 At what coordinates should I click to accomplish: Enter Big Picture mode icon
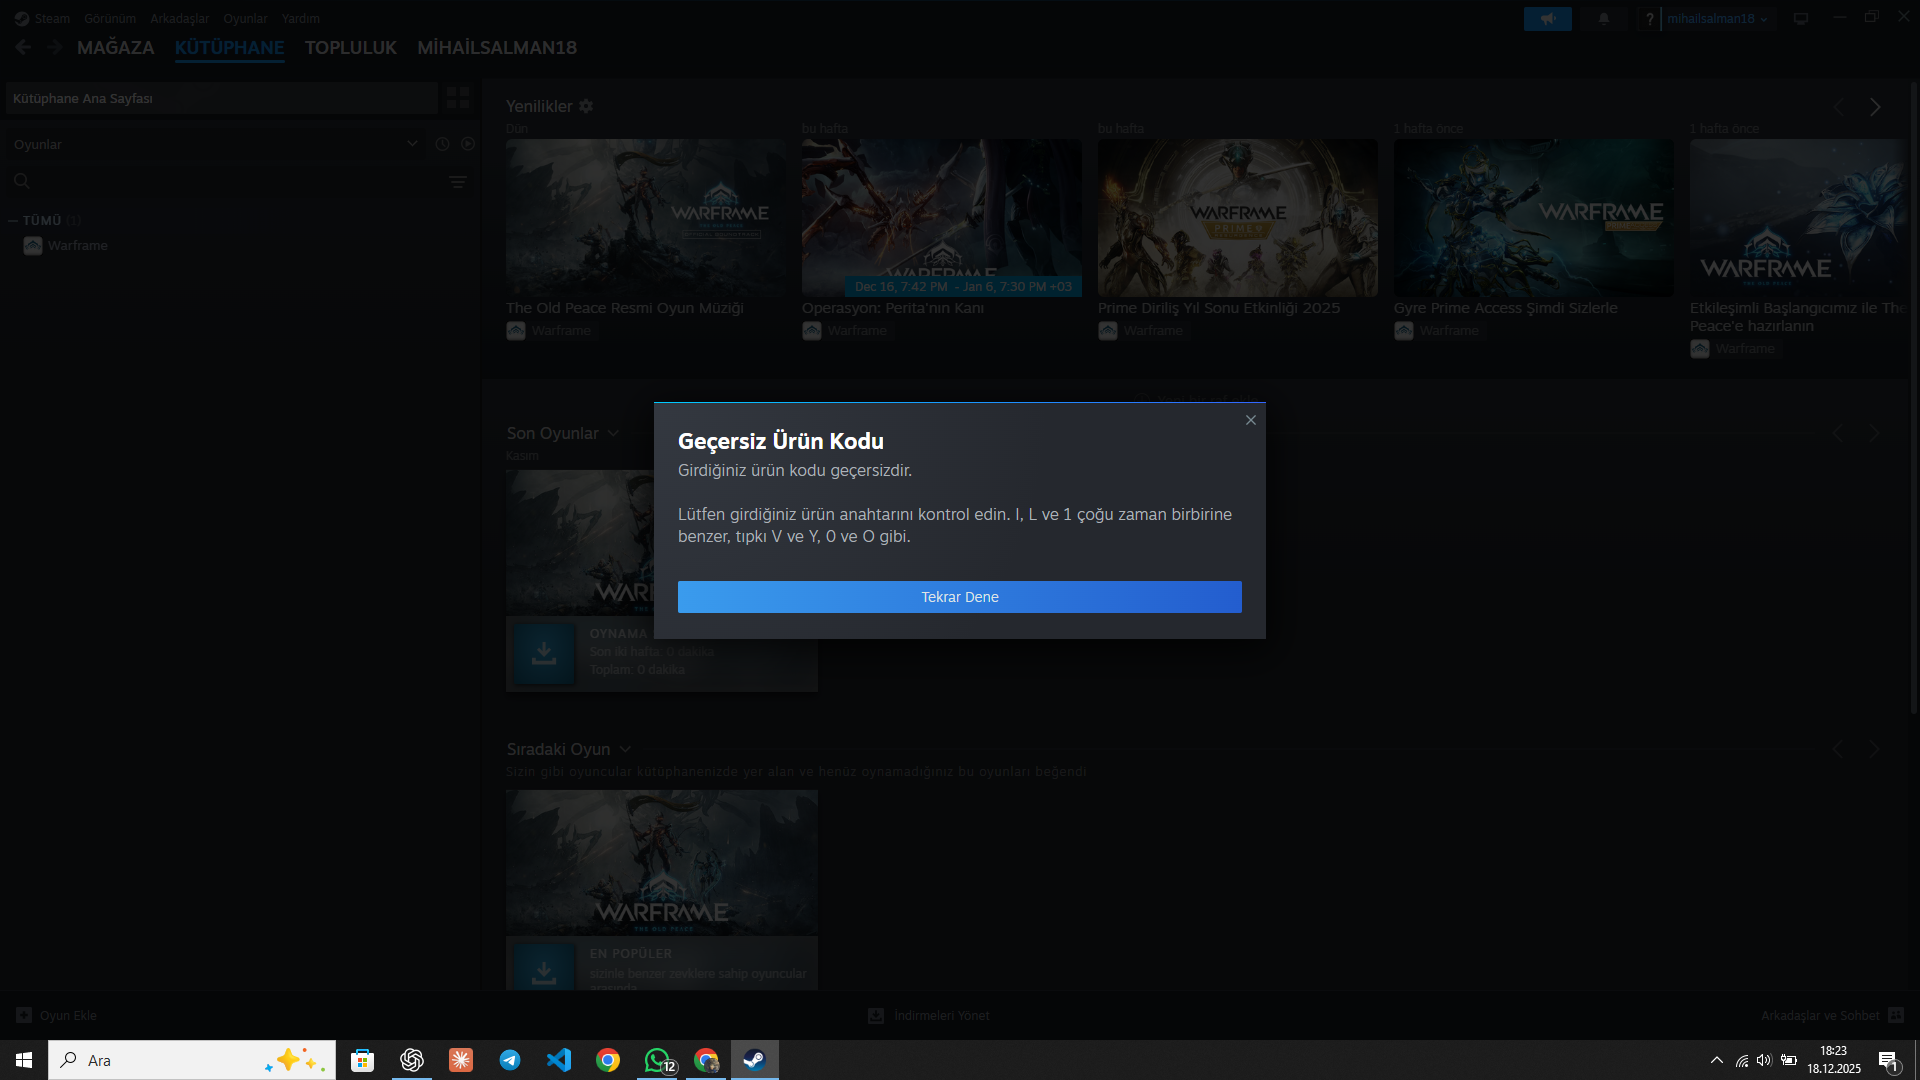click(x=1801, y=18)
